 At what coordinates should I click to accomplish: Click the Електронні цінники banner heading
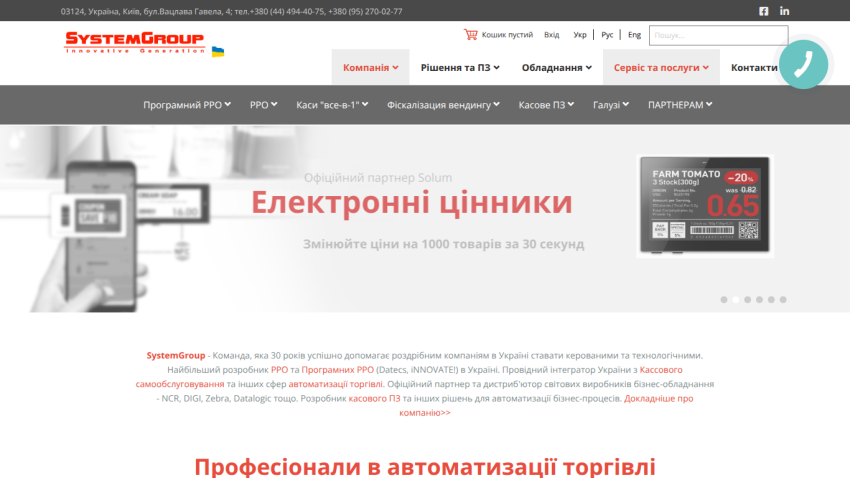[x=411, y=202]
